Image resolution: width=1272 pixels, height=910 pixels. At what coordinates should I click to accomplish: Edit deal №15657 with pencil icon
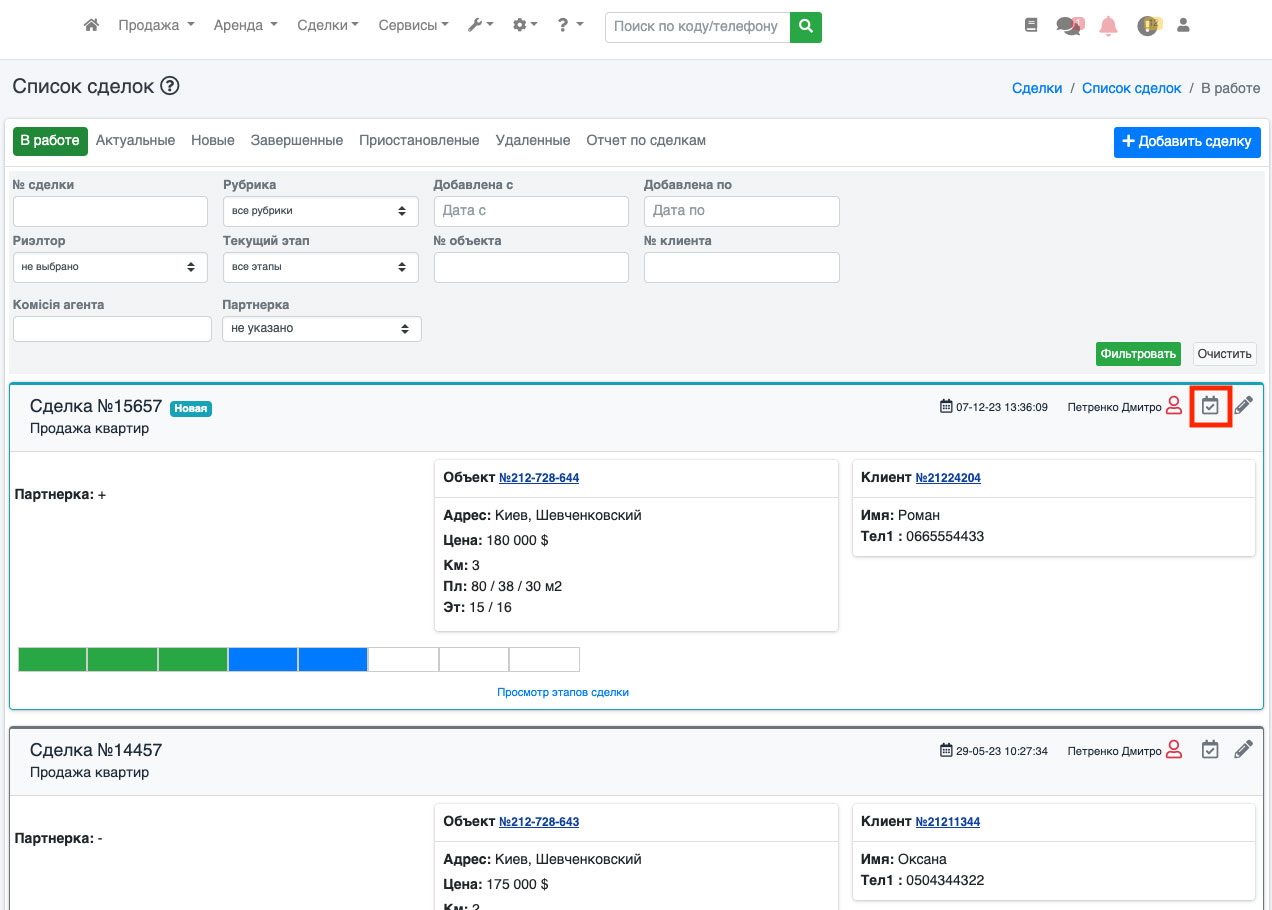[x=1243, y=406]
